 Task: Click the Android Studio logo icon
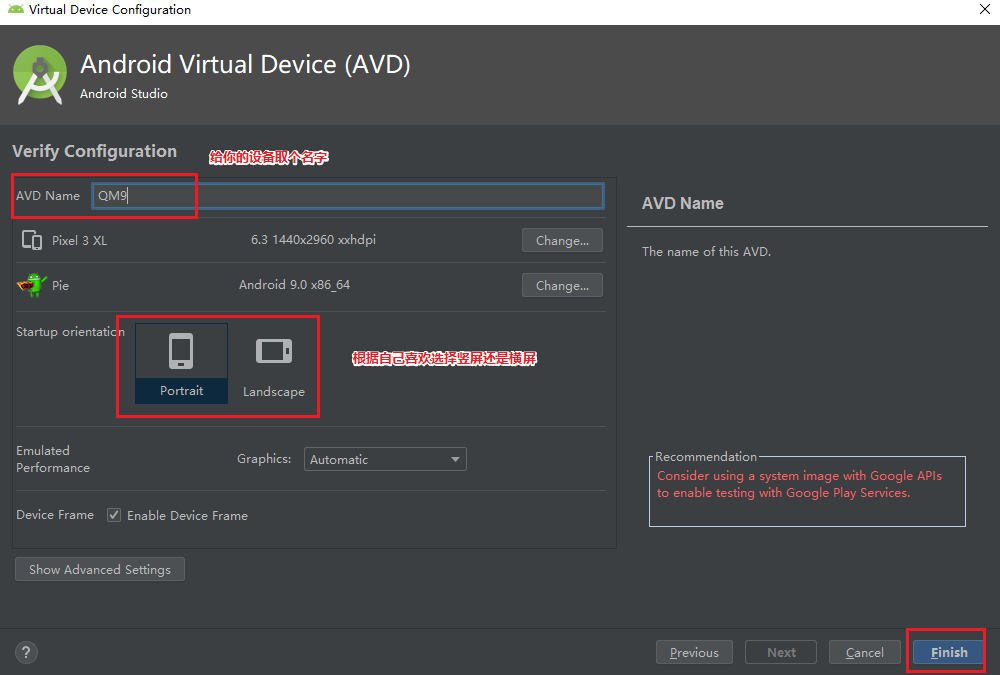(40, 75)
